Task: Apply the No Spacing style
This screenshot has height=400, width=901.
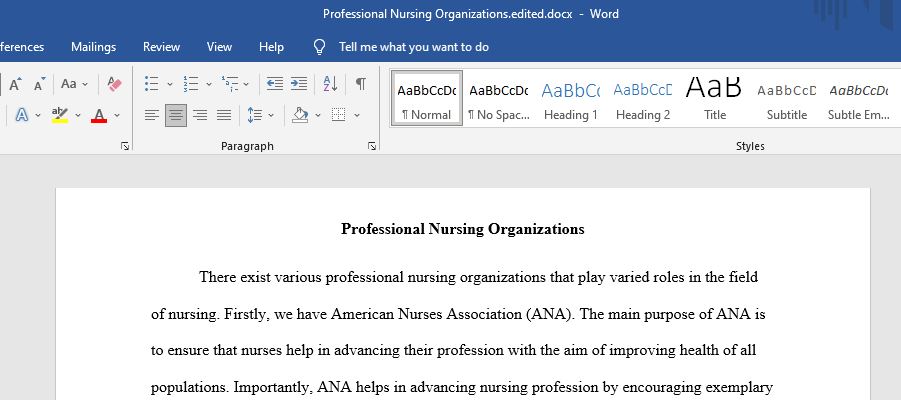Action: [x=498, y=98]
